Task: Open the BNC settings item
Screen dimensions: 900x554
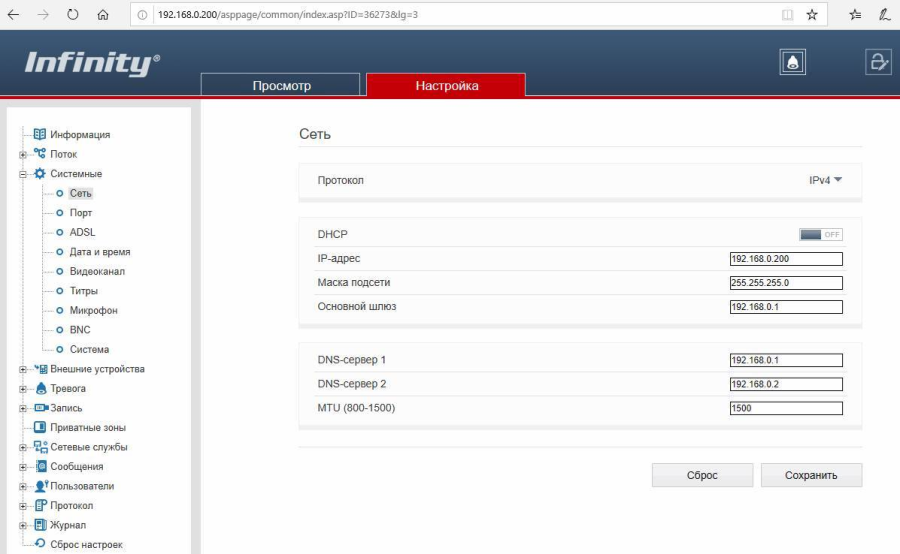Action: coord(80,330)
